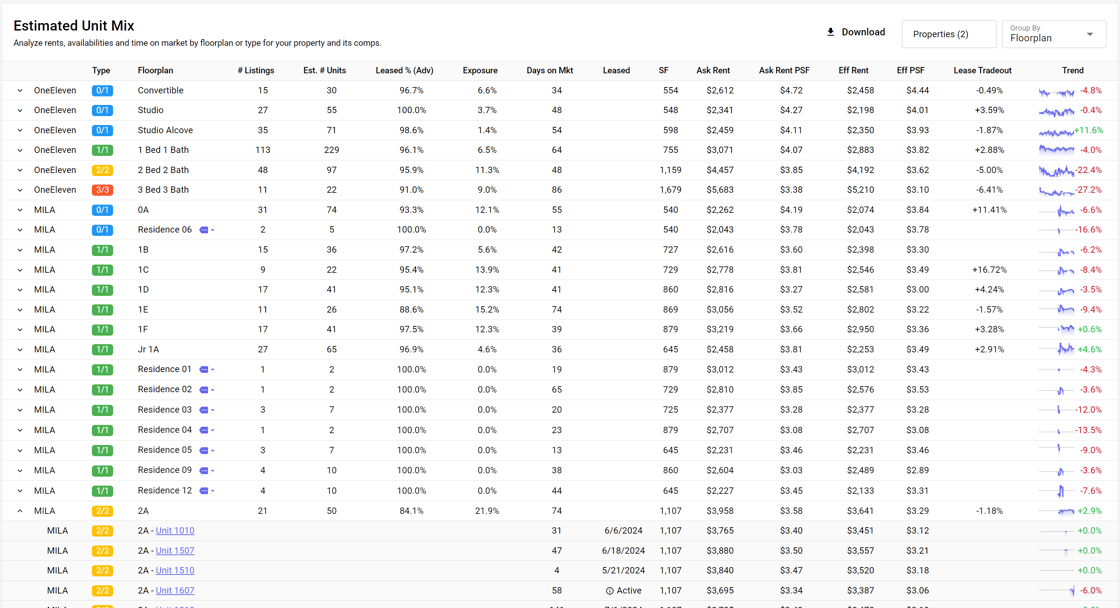The width and height of the screenshot is (1120, 608).
Task: Click the Estimated Unit Mix heading
Action: pyautogui.click(x=74, y=26)
